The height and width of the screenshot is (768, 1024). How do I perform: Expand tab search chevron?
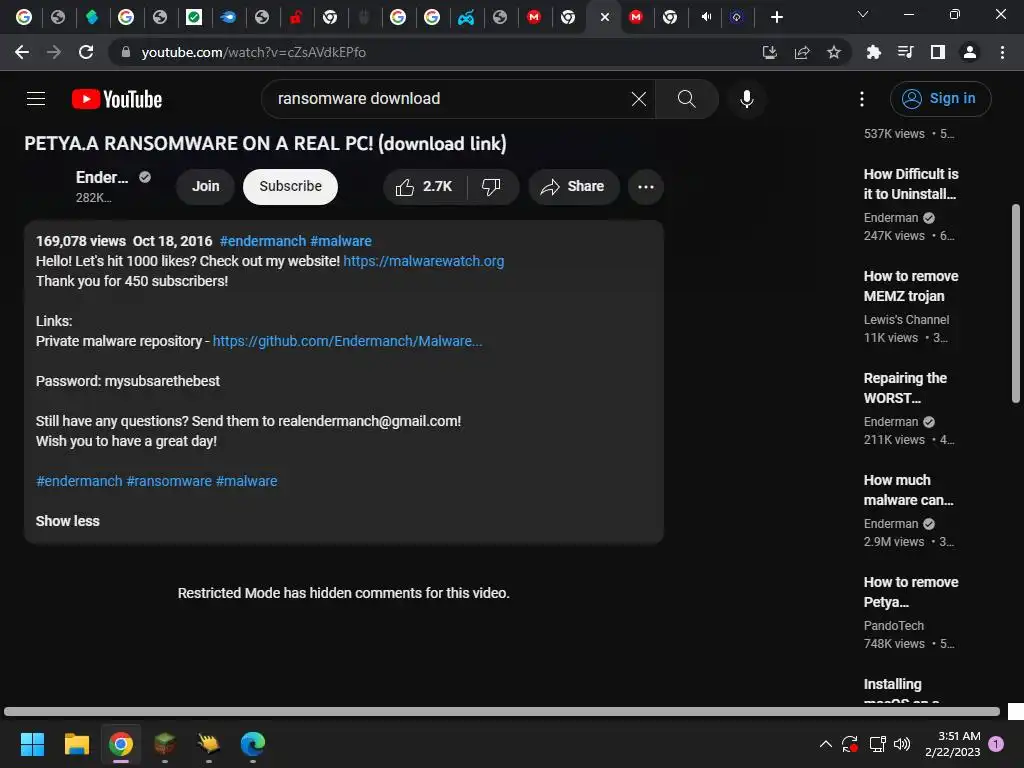point(863,14)
